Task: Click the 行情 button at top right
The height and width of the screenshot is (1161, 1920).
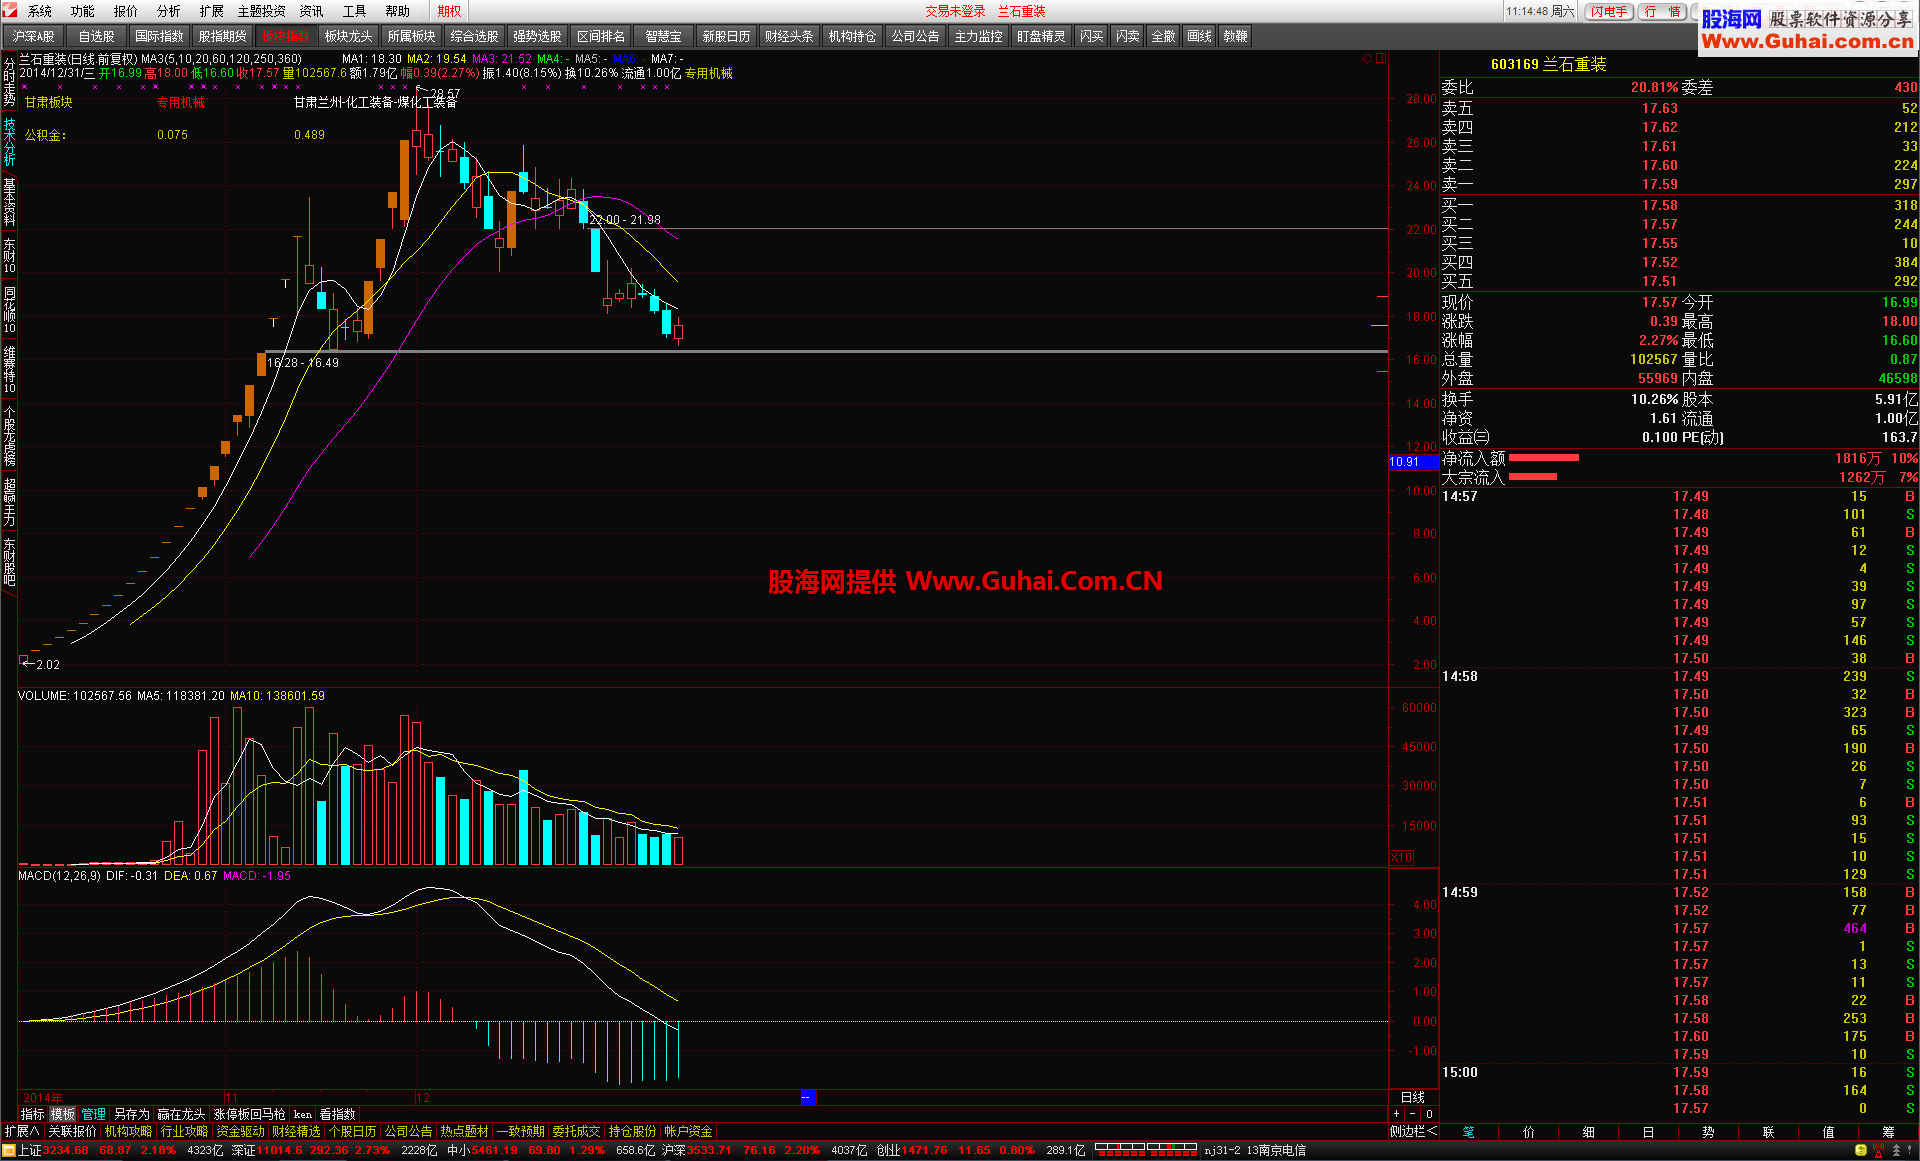Action: tap(1664, 12)
